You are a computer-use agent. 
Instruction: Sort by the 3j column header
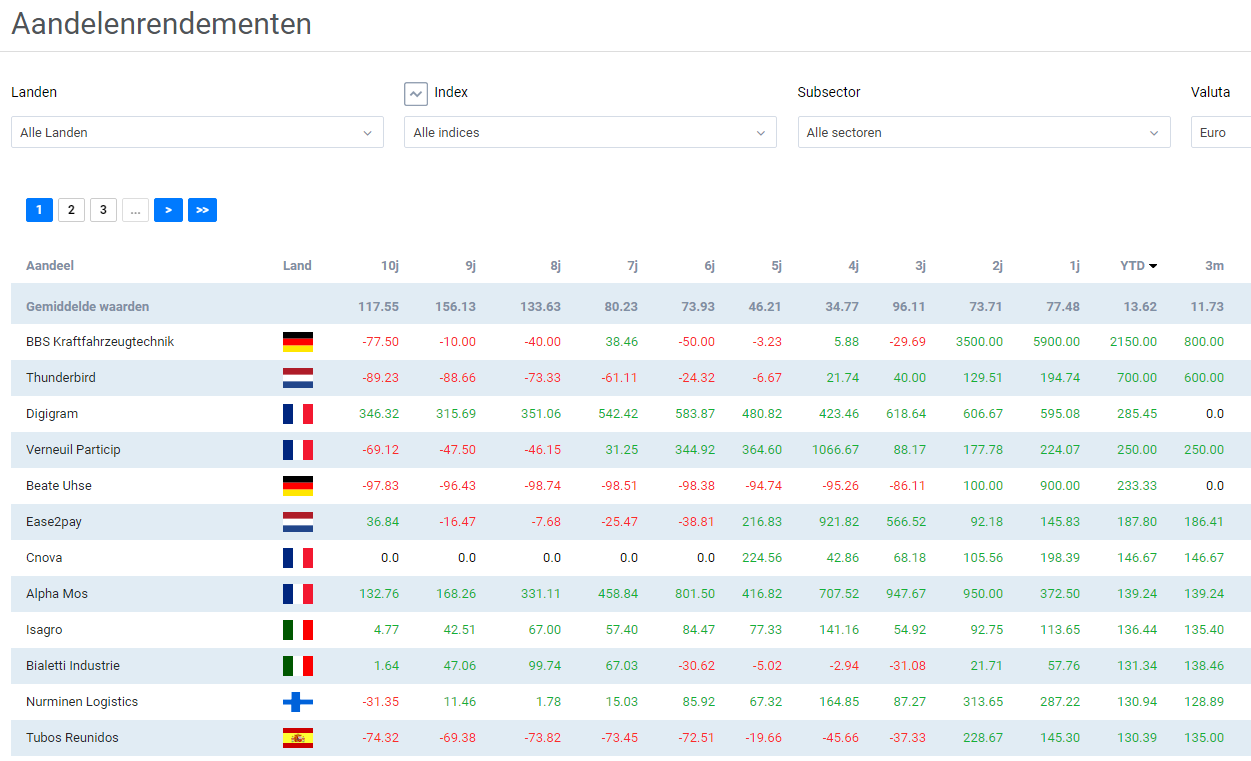[920, 266]
